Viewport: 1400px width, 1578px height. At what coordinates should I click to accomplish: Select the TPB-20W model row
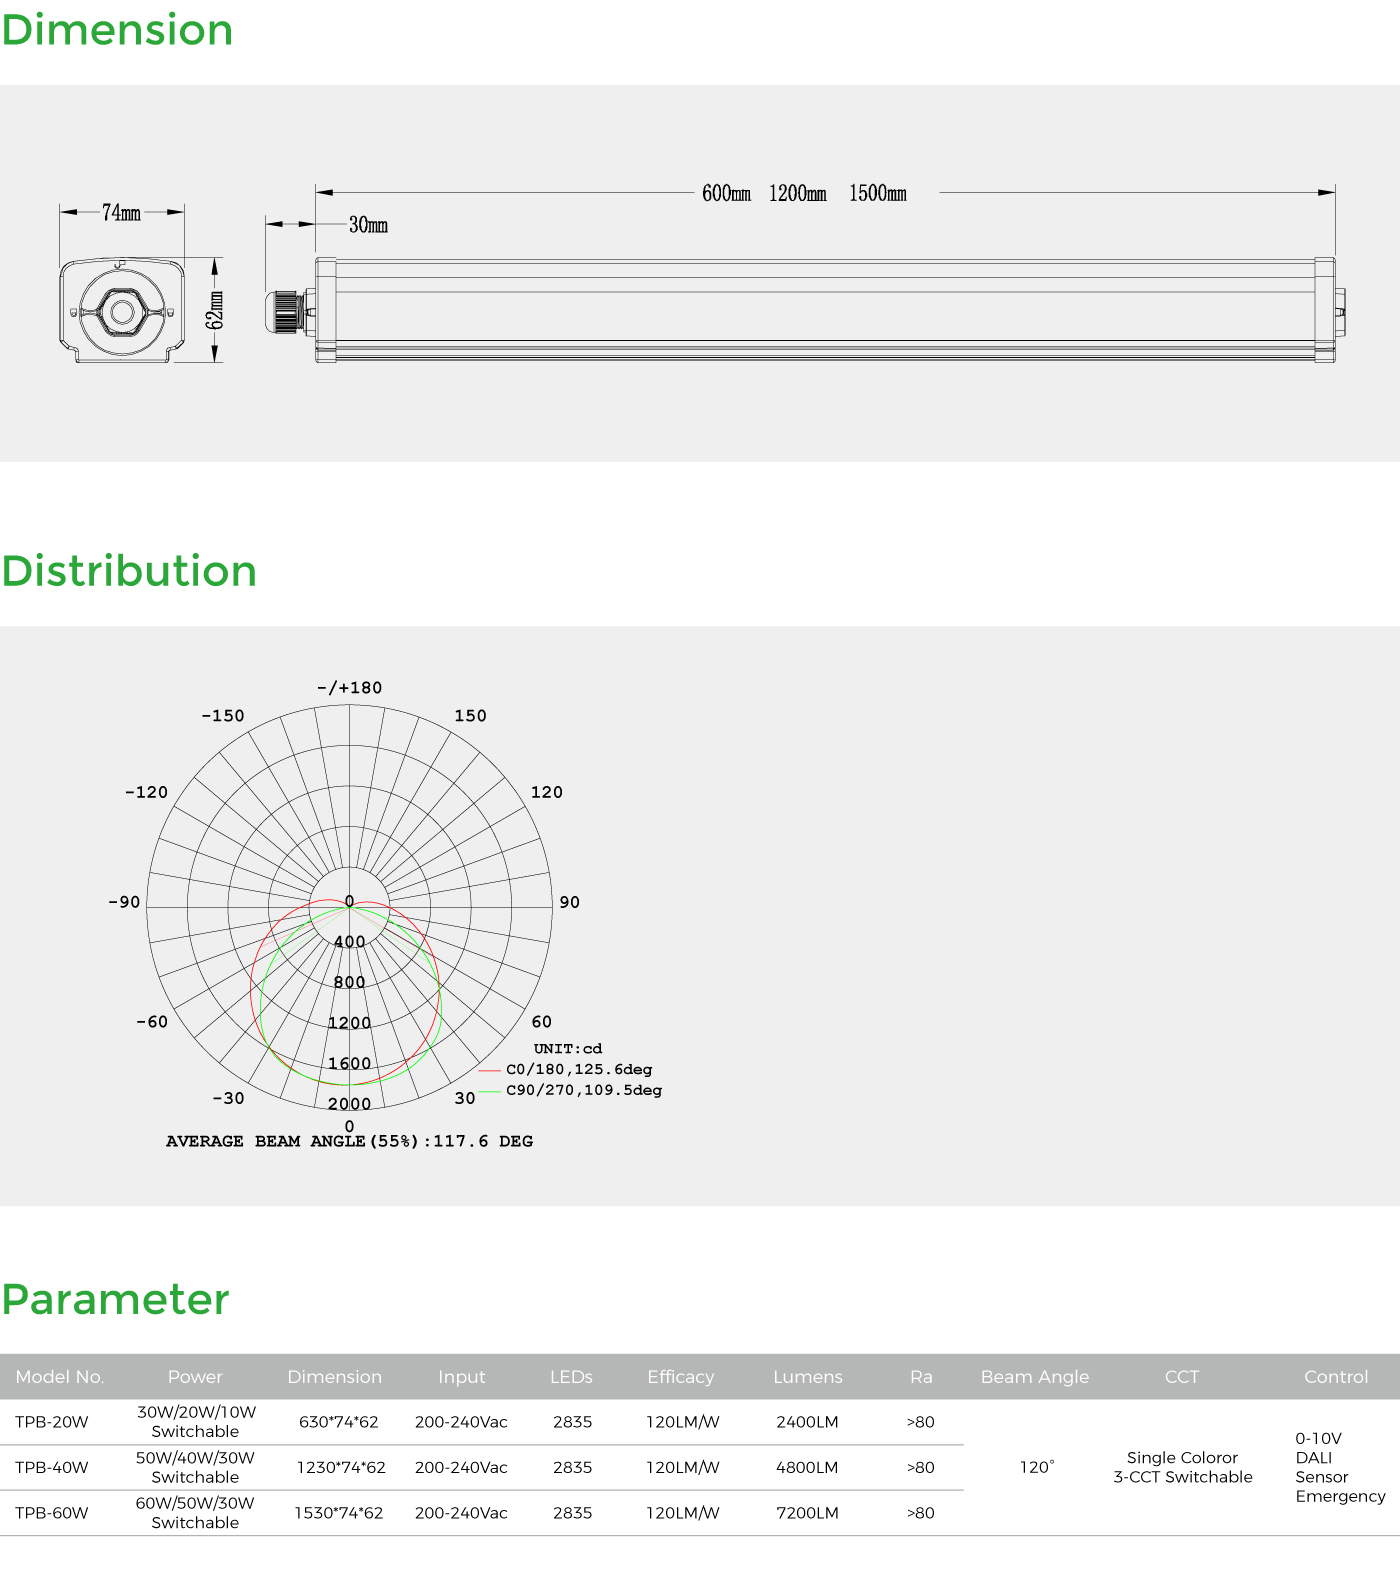tap(52, 1422)
